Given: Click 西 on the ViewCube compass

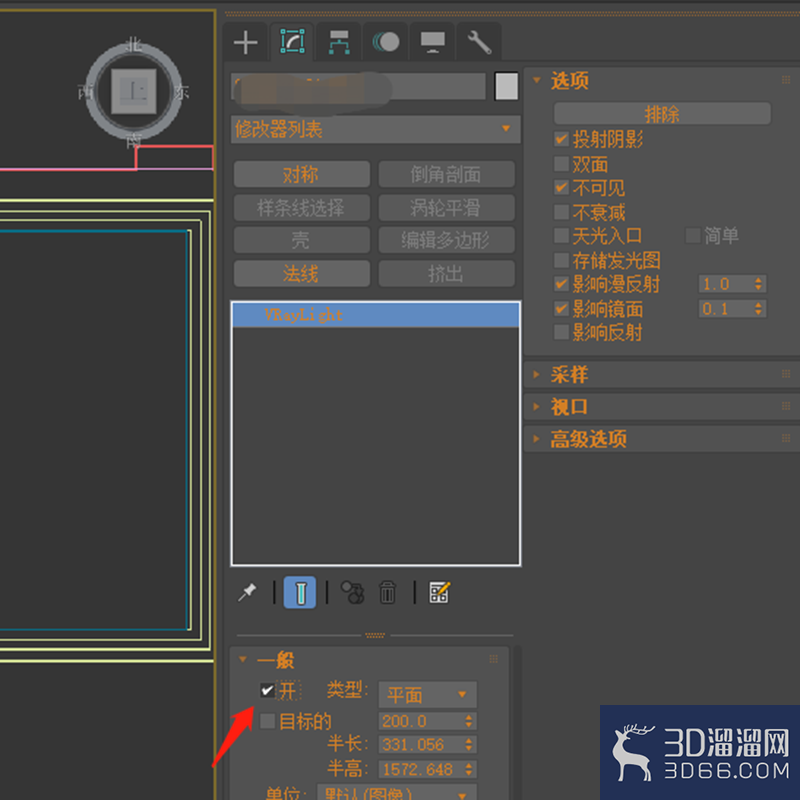Looking at the screenshot, I should pos(86,92).
